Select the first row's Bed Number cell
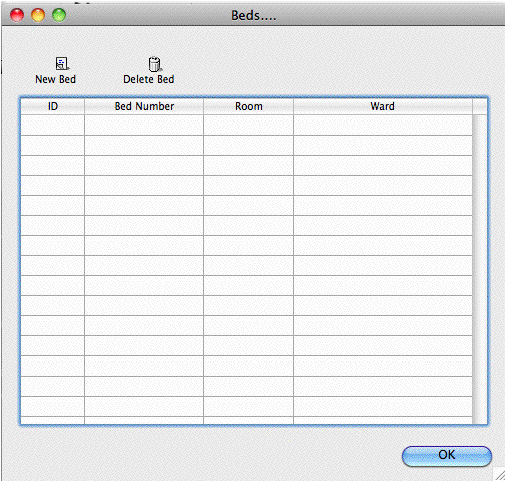Screen dimensions: 507x481 pos(144,125)
